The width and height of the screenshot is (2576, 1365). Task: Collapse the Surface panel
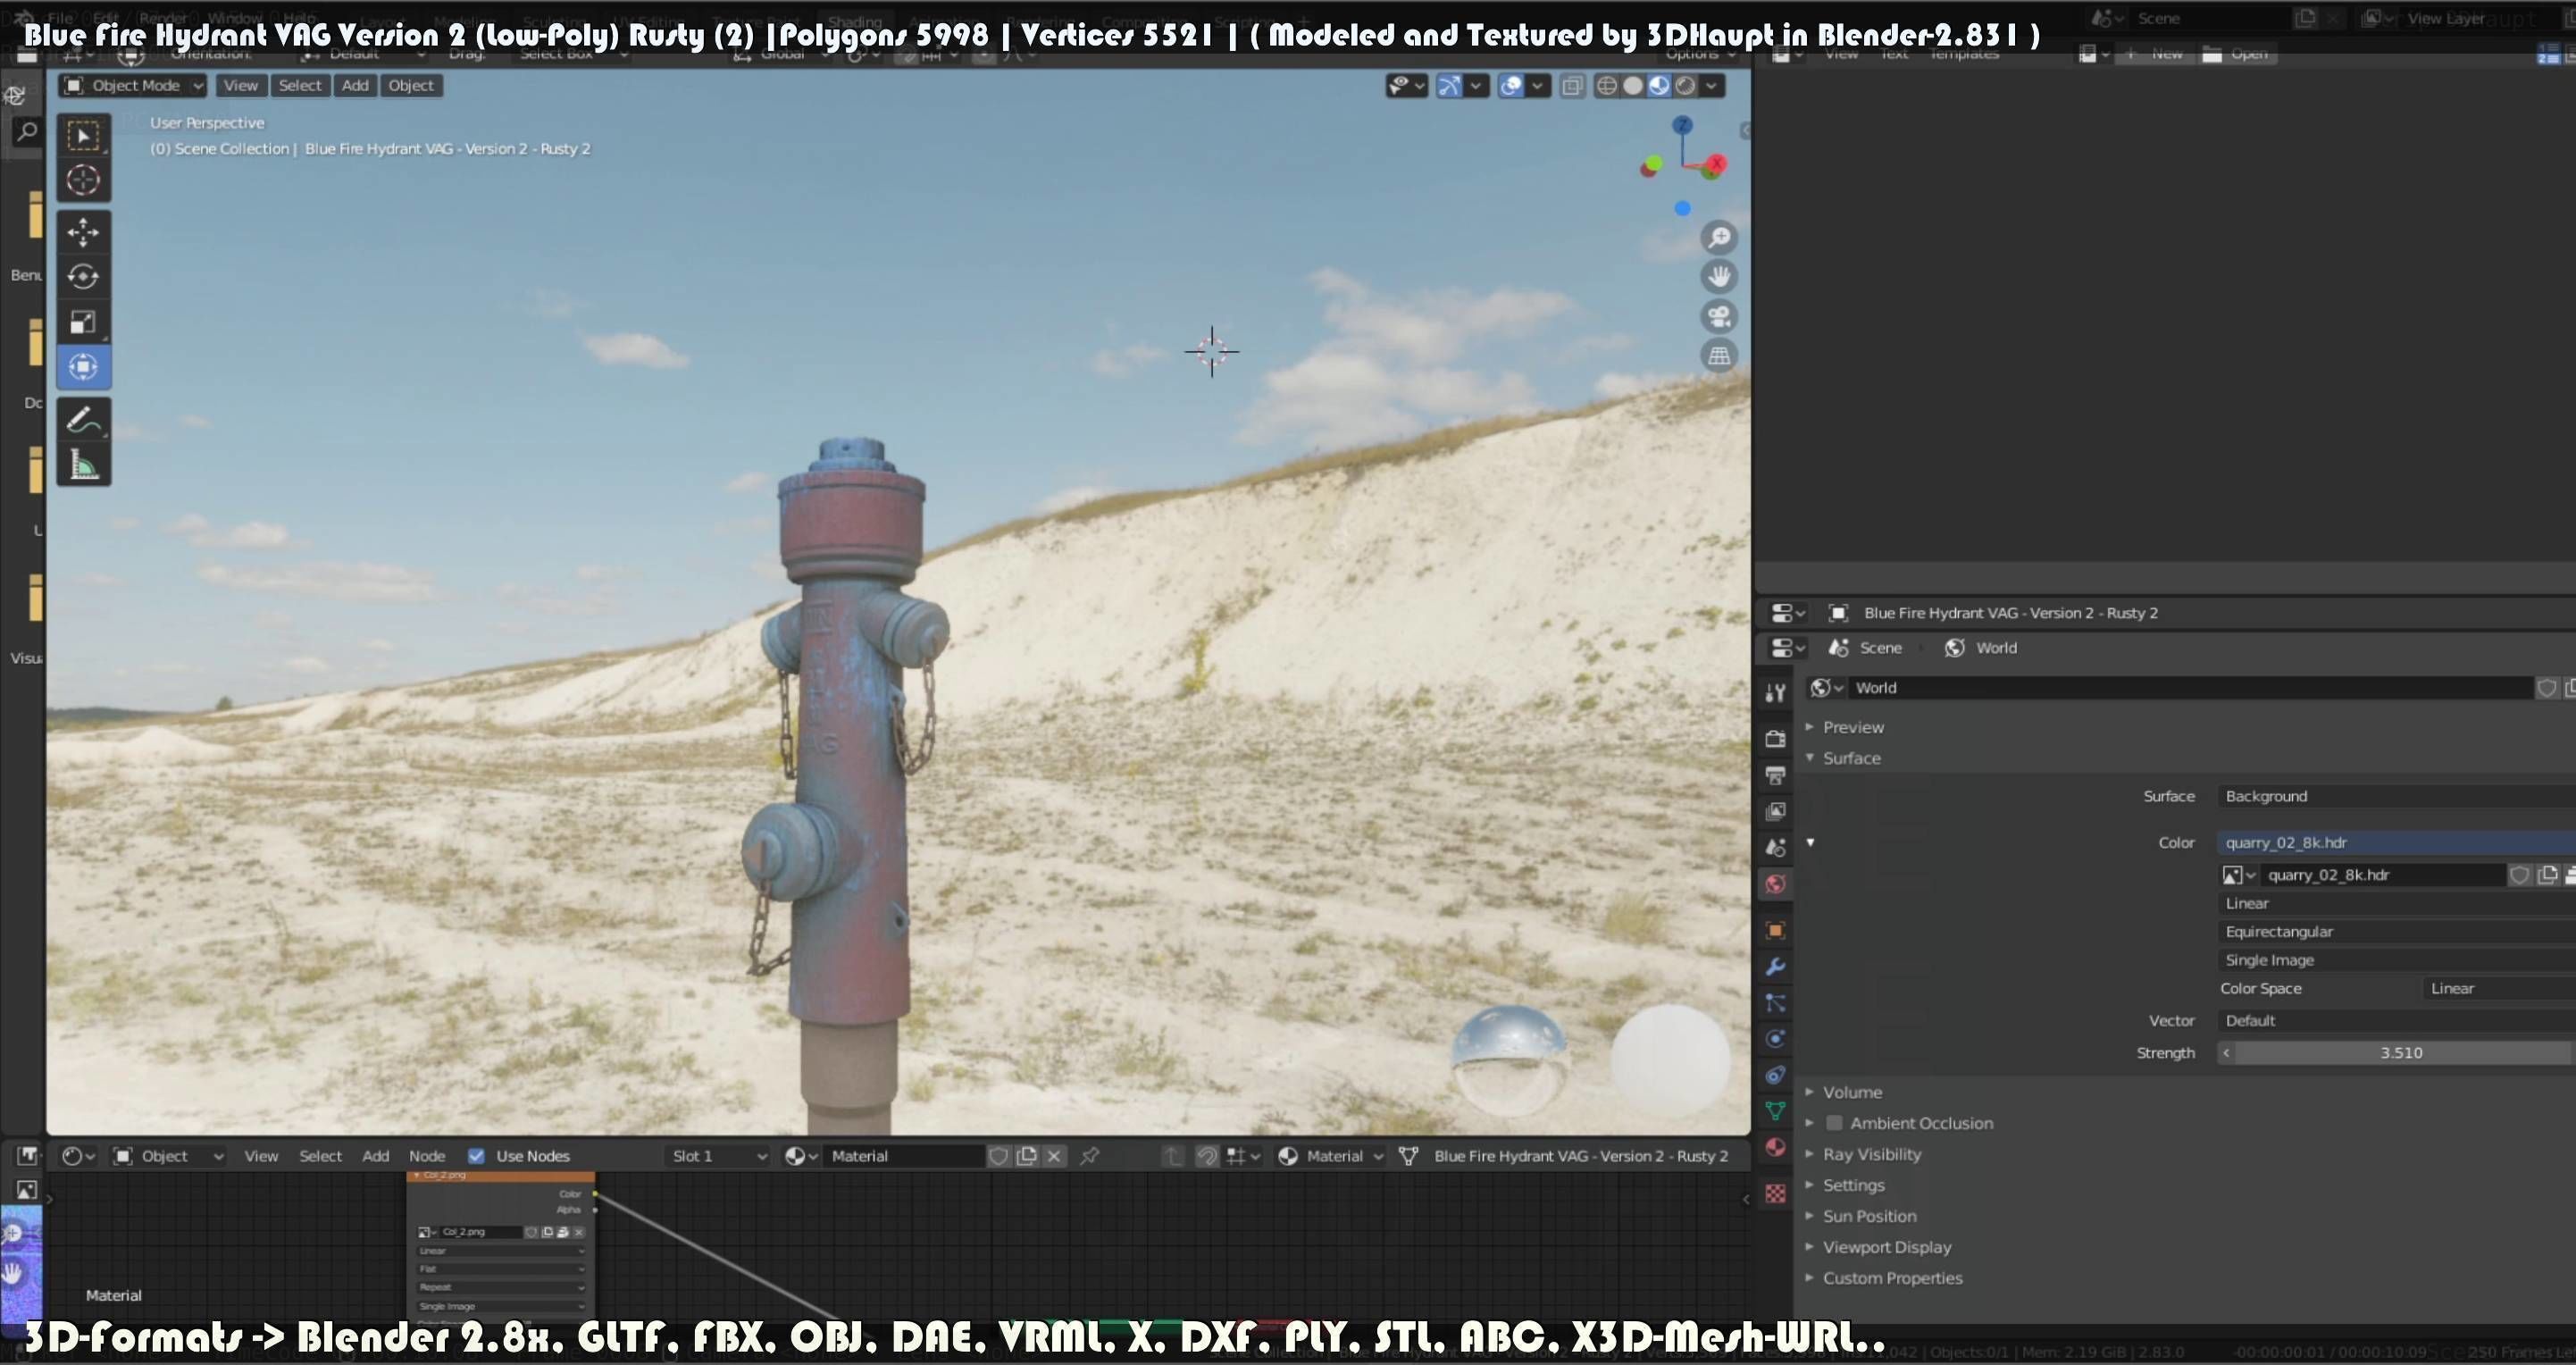(1851, 758)
